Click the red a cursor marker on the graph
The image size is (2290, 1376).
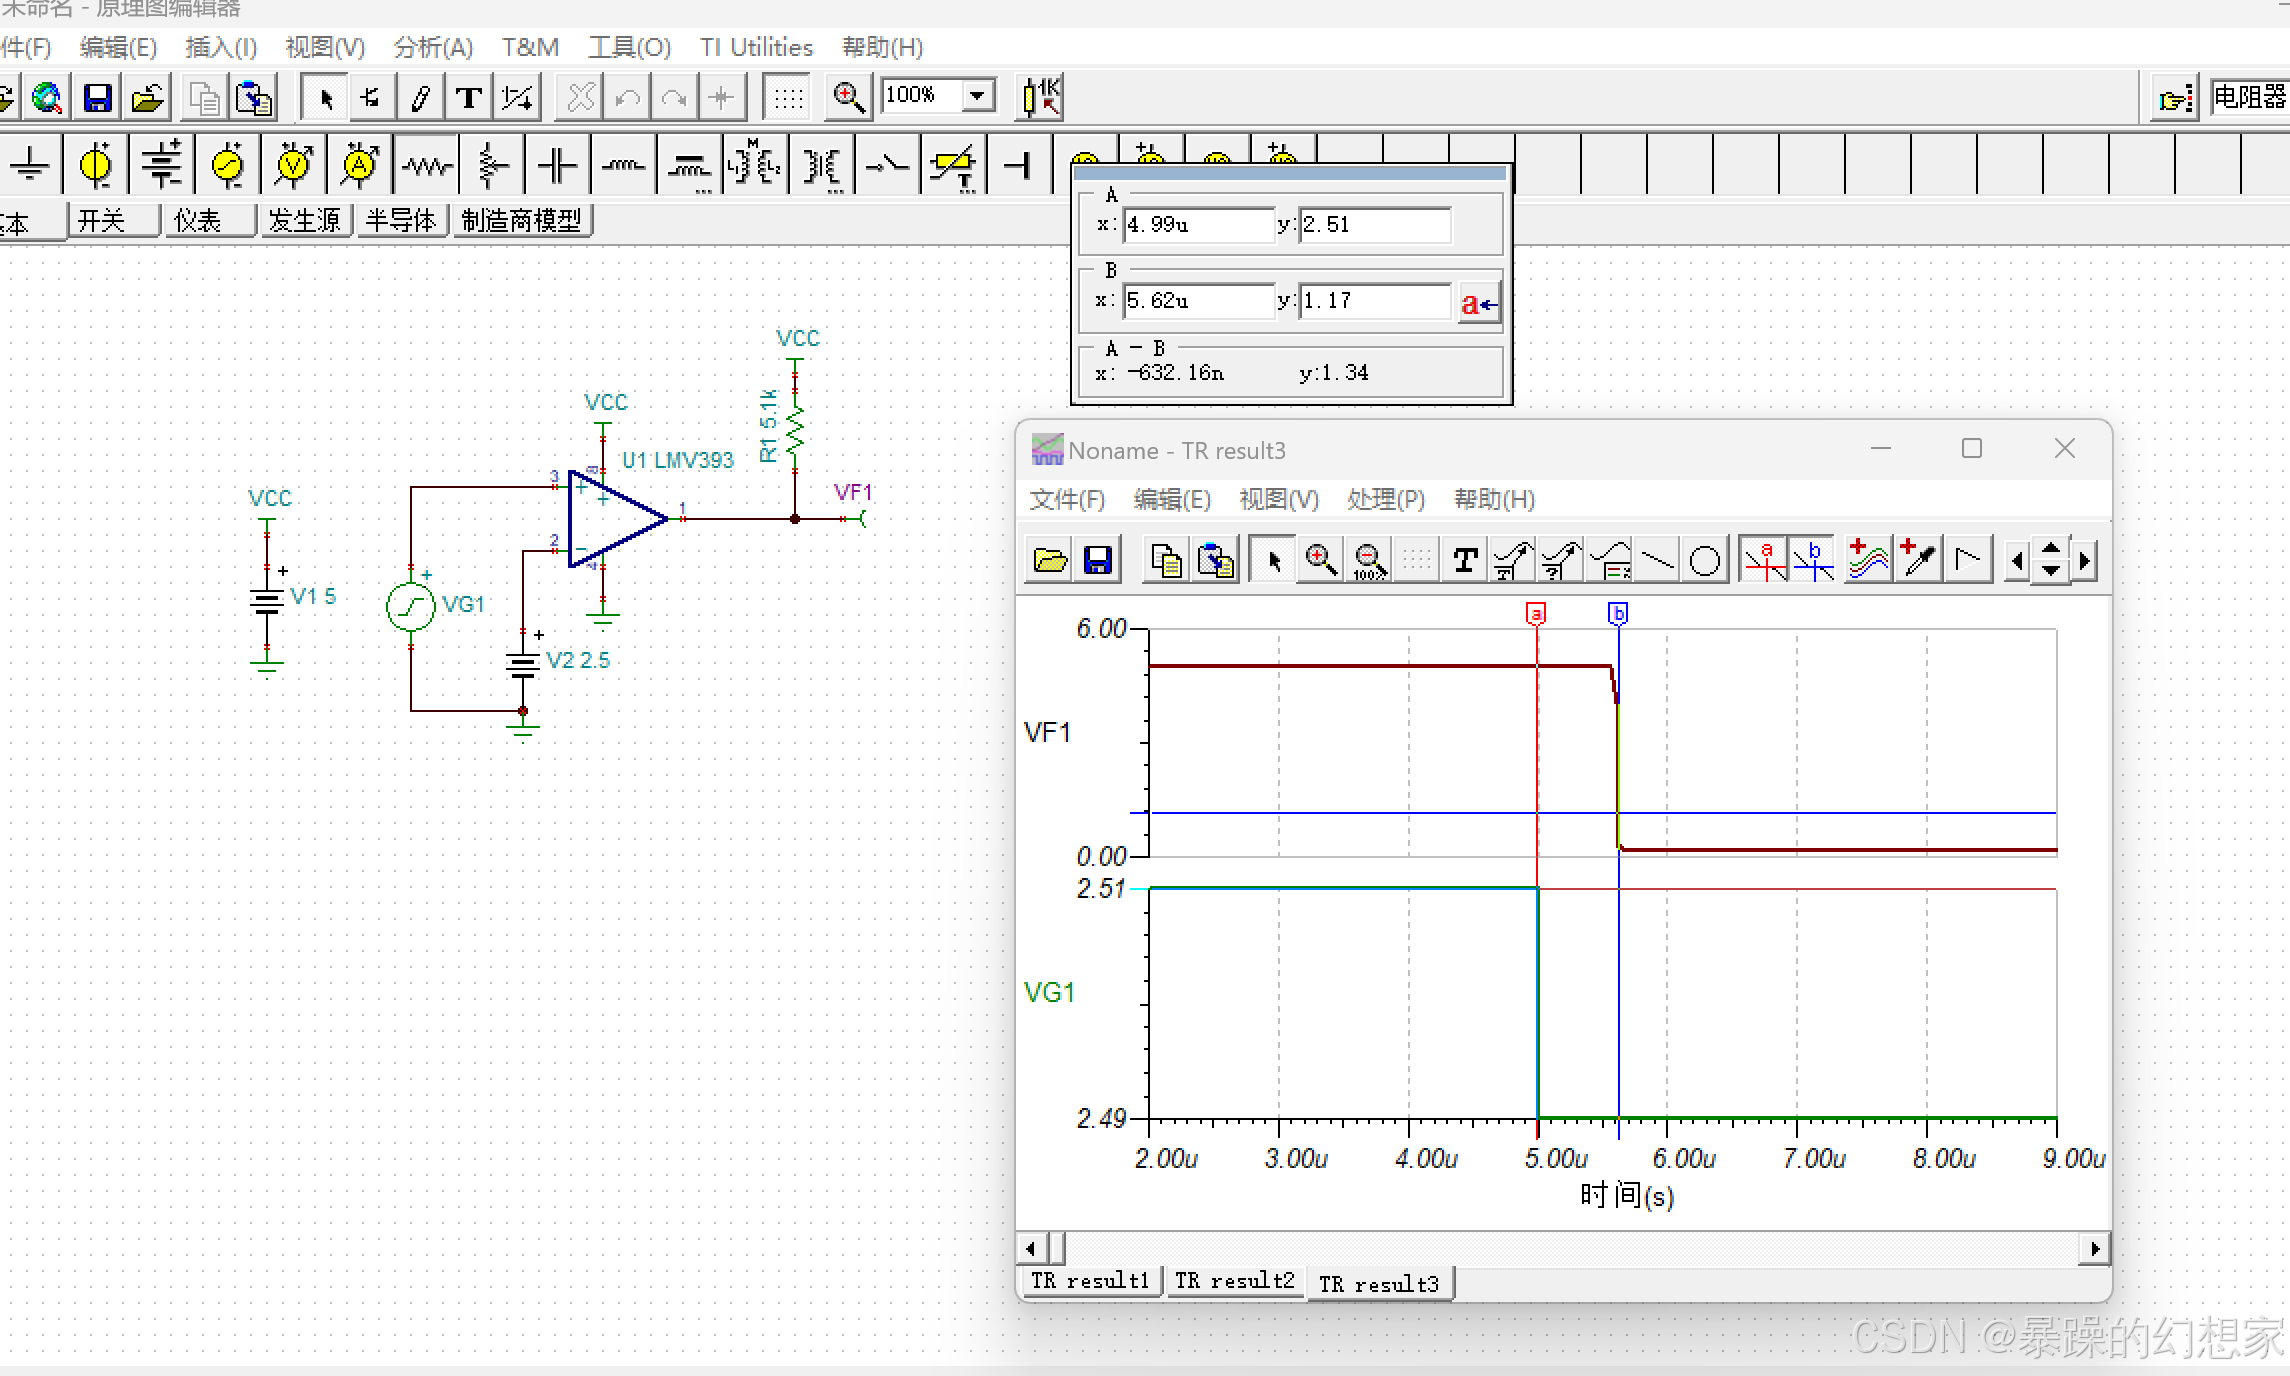pos(1536,613)
